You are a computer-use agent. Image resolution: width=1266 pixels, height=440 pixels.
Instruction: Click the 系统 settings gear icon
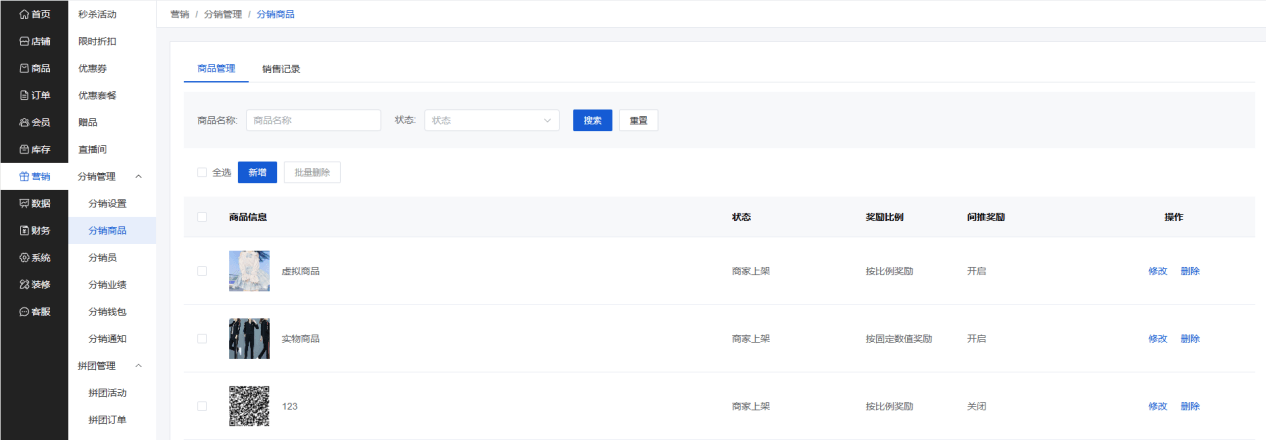click(24, 257)
